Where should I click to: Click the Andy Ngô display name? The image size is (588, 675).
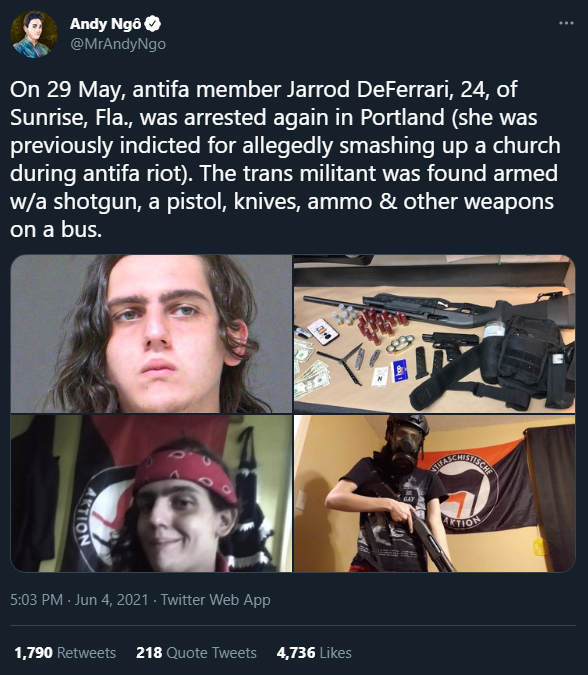tap(105, 24)
